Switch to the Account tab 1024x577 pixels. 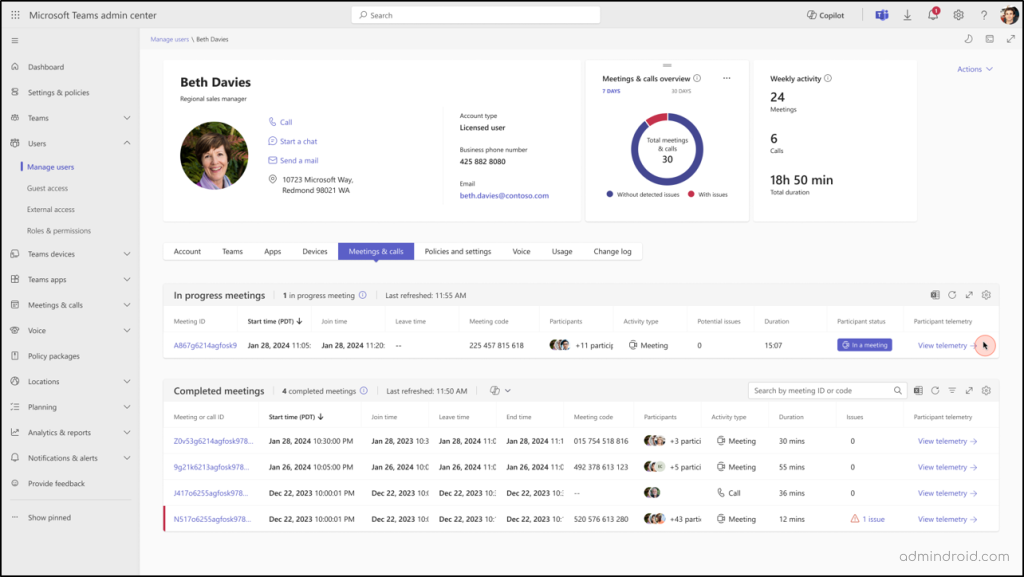click(187, 251)
